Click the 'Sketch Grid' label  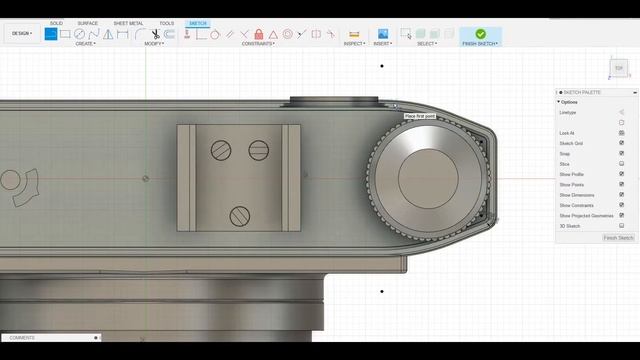point(571,143)
